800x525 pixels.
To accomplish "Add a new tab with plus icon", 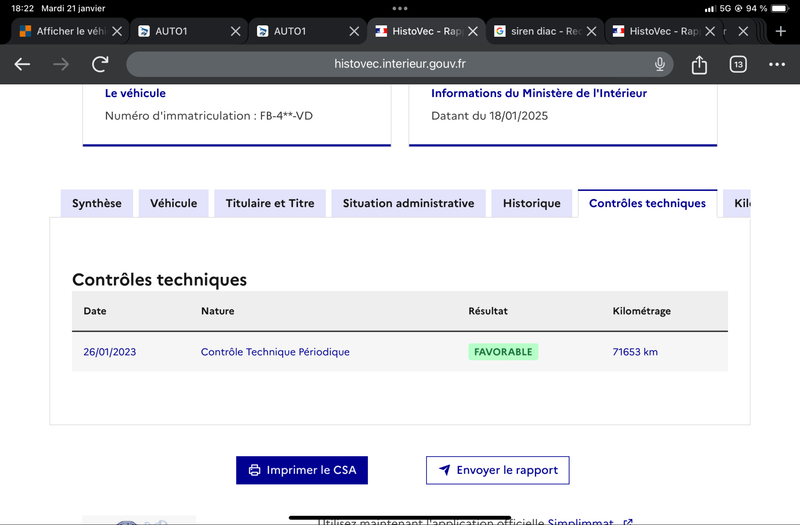I will [781, 31].
